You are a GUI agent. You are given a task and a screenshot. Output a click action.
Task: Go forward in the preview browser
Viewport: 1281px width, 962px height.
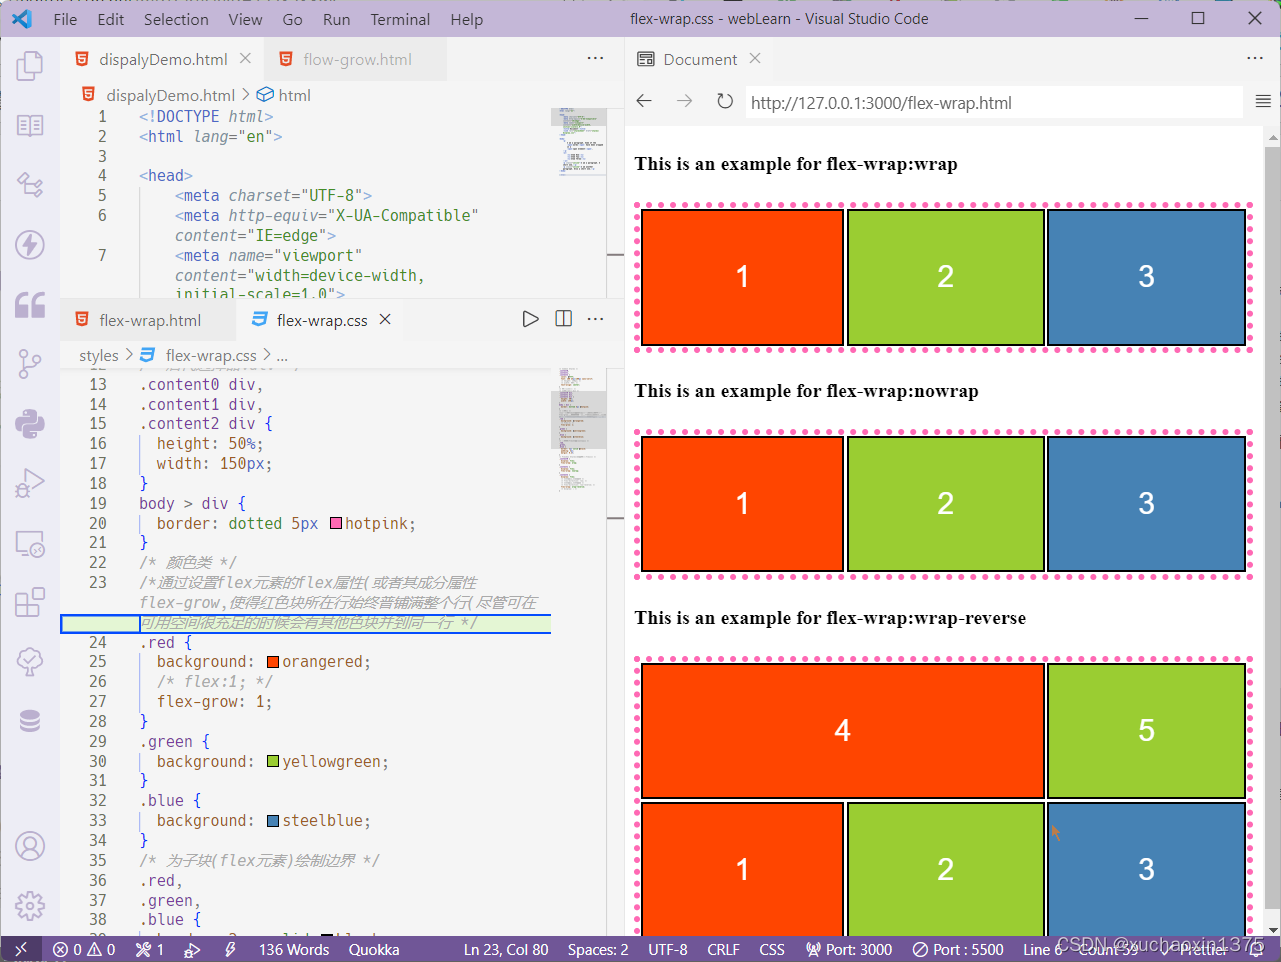(x=684, y=101)
